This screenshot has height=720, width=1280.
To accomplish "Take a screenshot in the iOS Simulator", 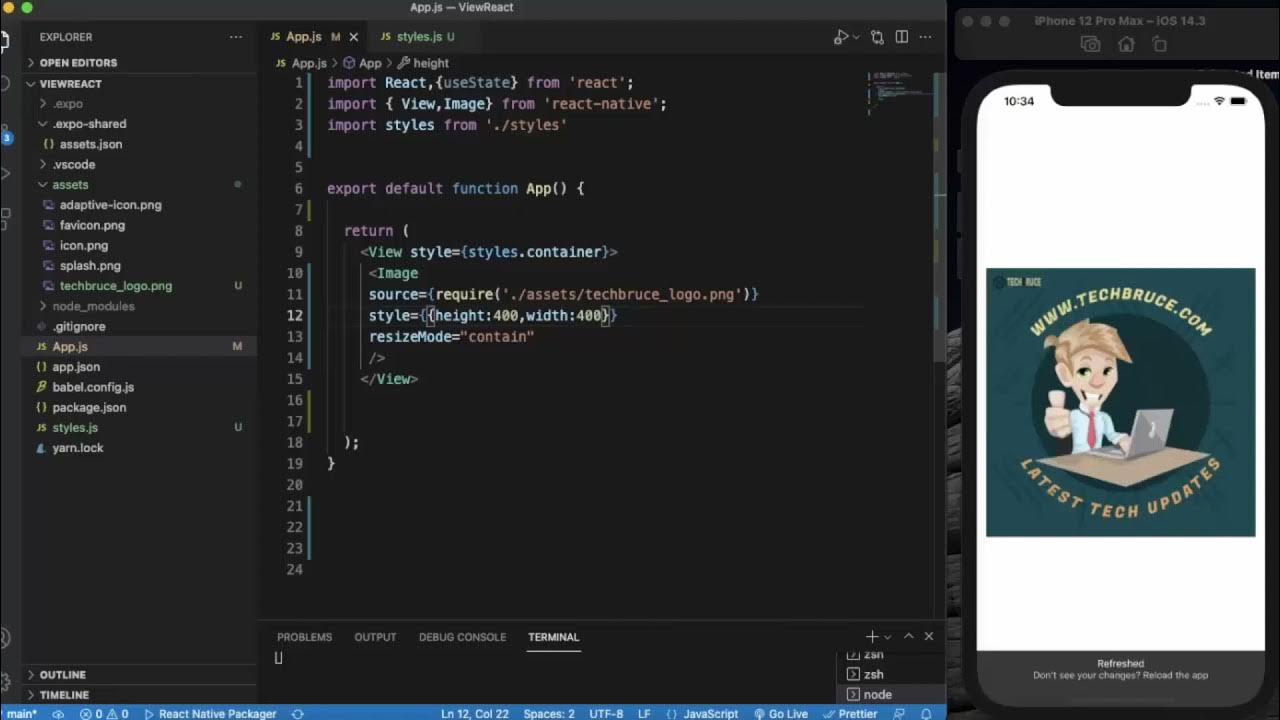I will tap(1091, 45).
